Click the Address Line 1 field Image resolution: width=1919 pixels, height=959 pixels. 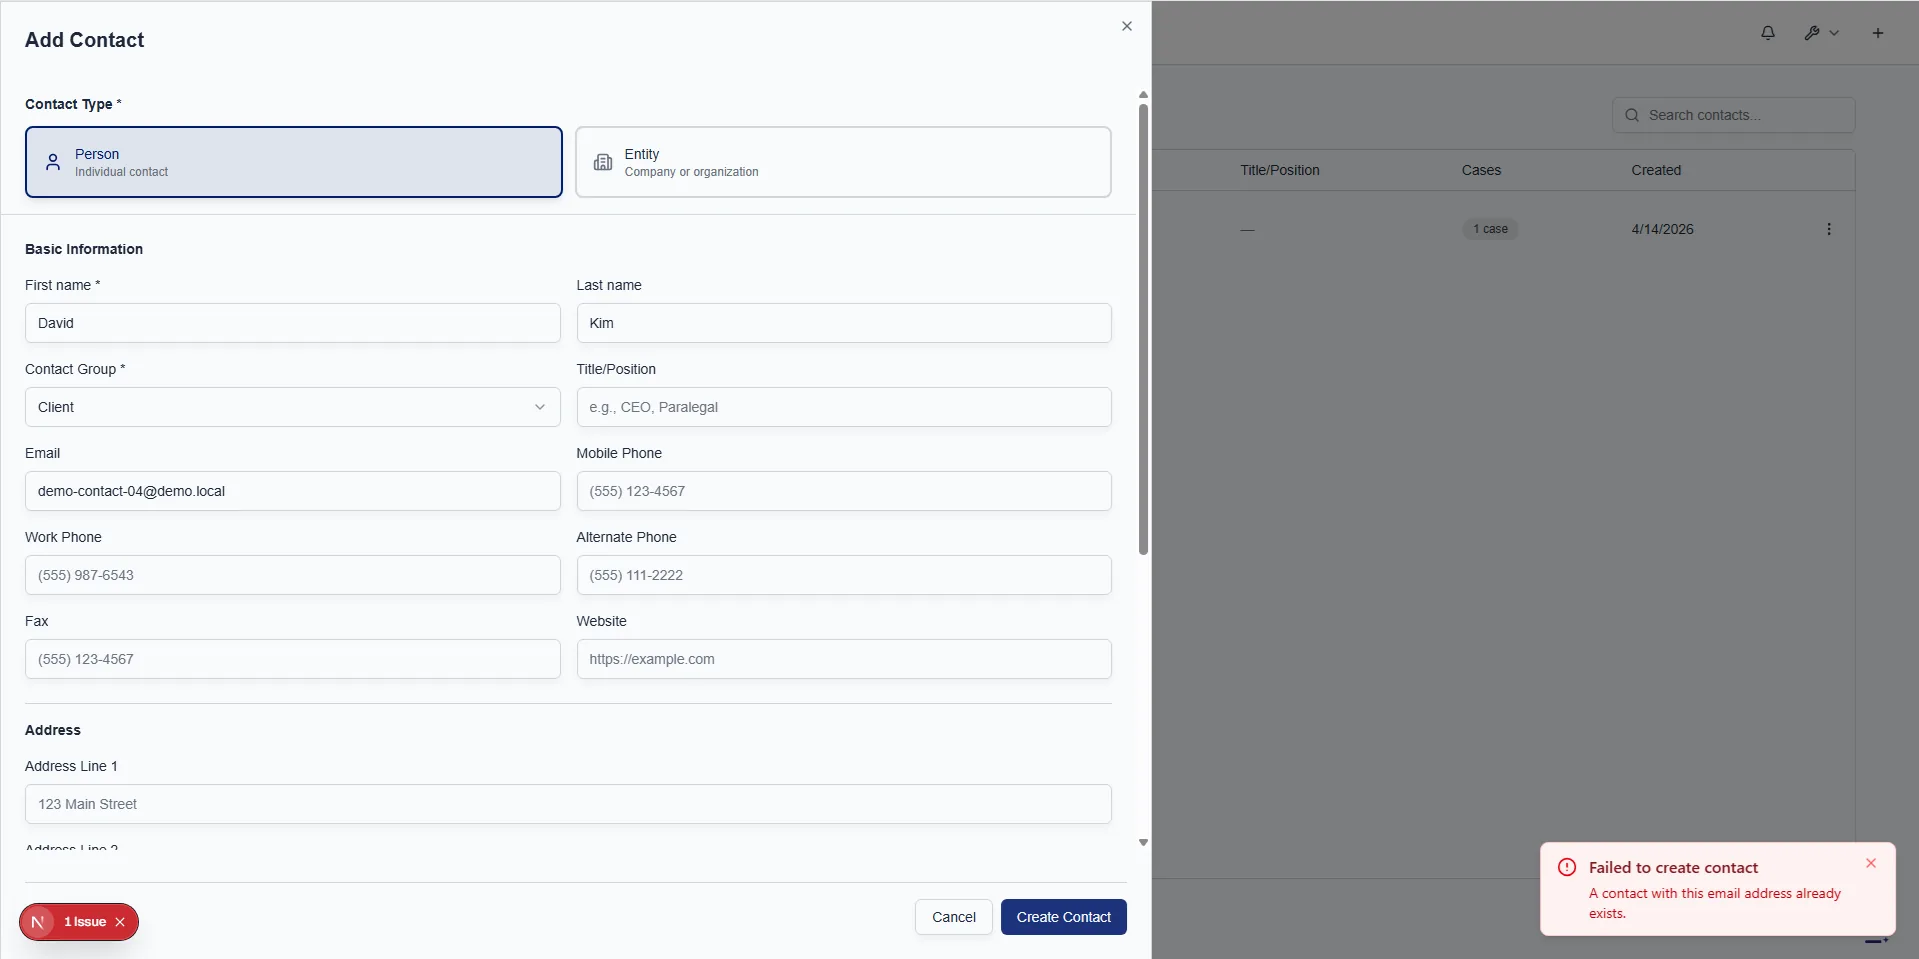[568, 804]
